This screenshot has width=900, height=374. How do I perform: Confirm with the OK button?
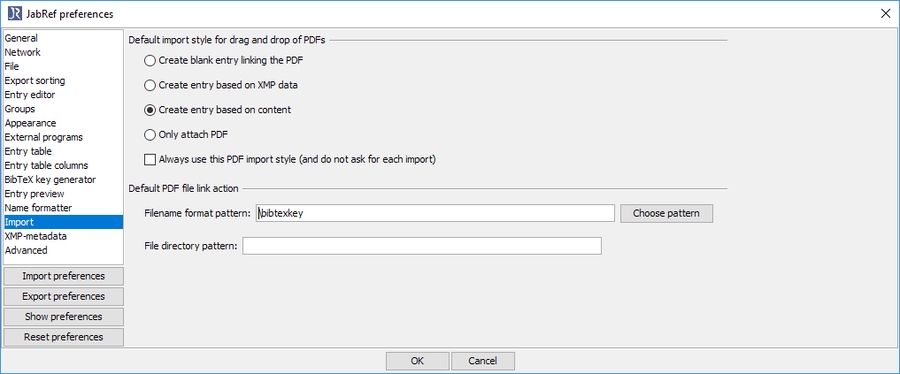click(417, 361)
